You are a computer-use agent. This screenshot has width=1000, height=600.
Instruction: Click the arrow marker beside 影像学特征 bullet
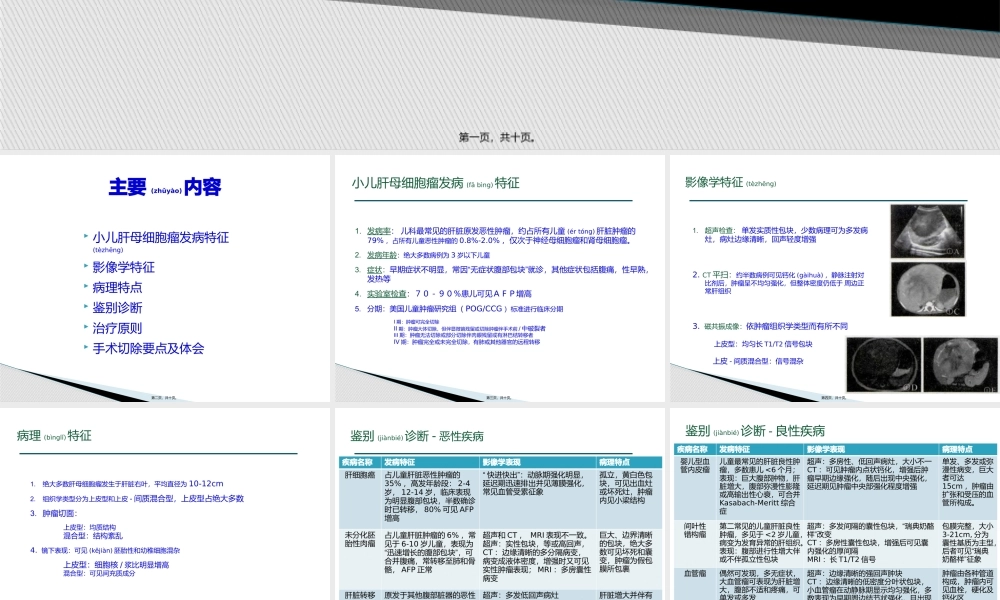(84, 267)
